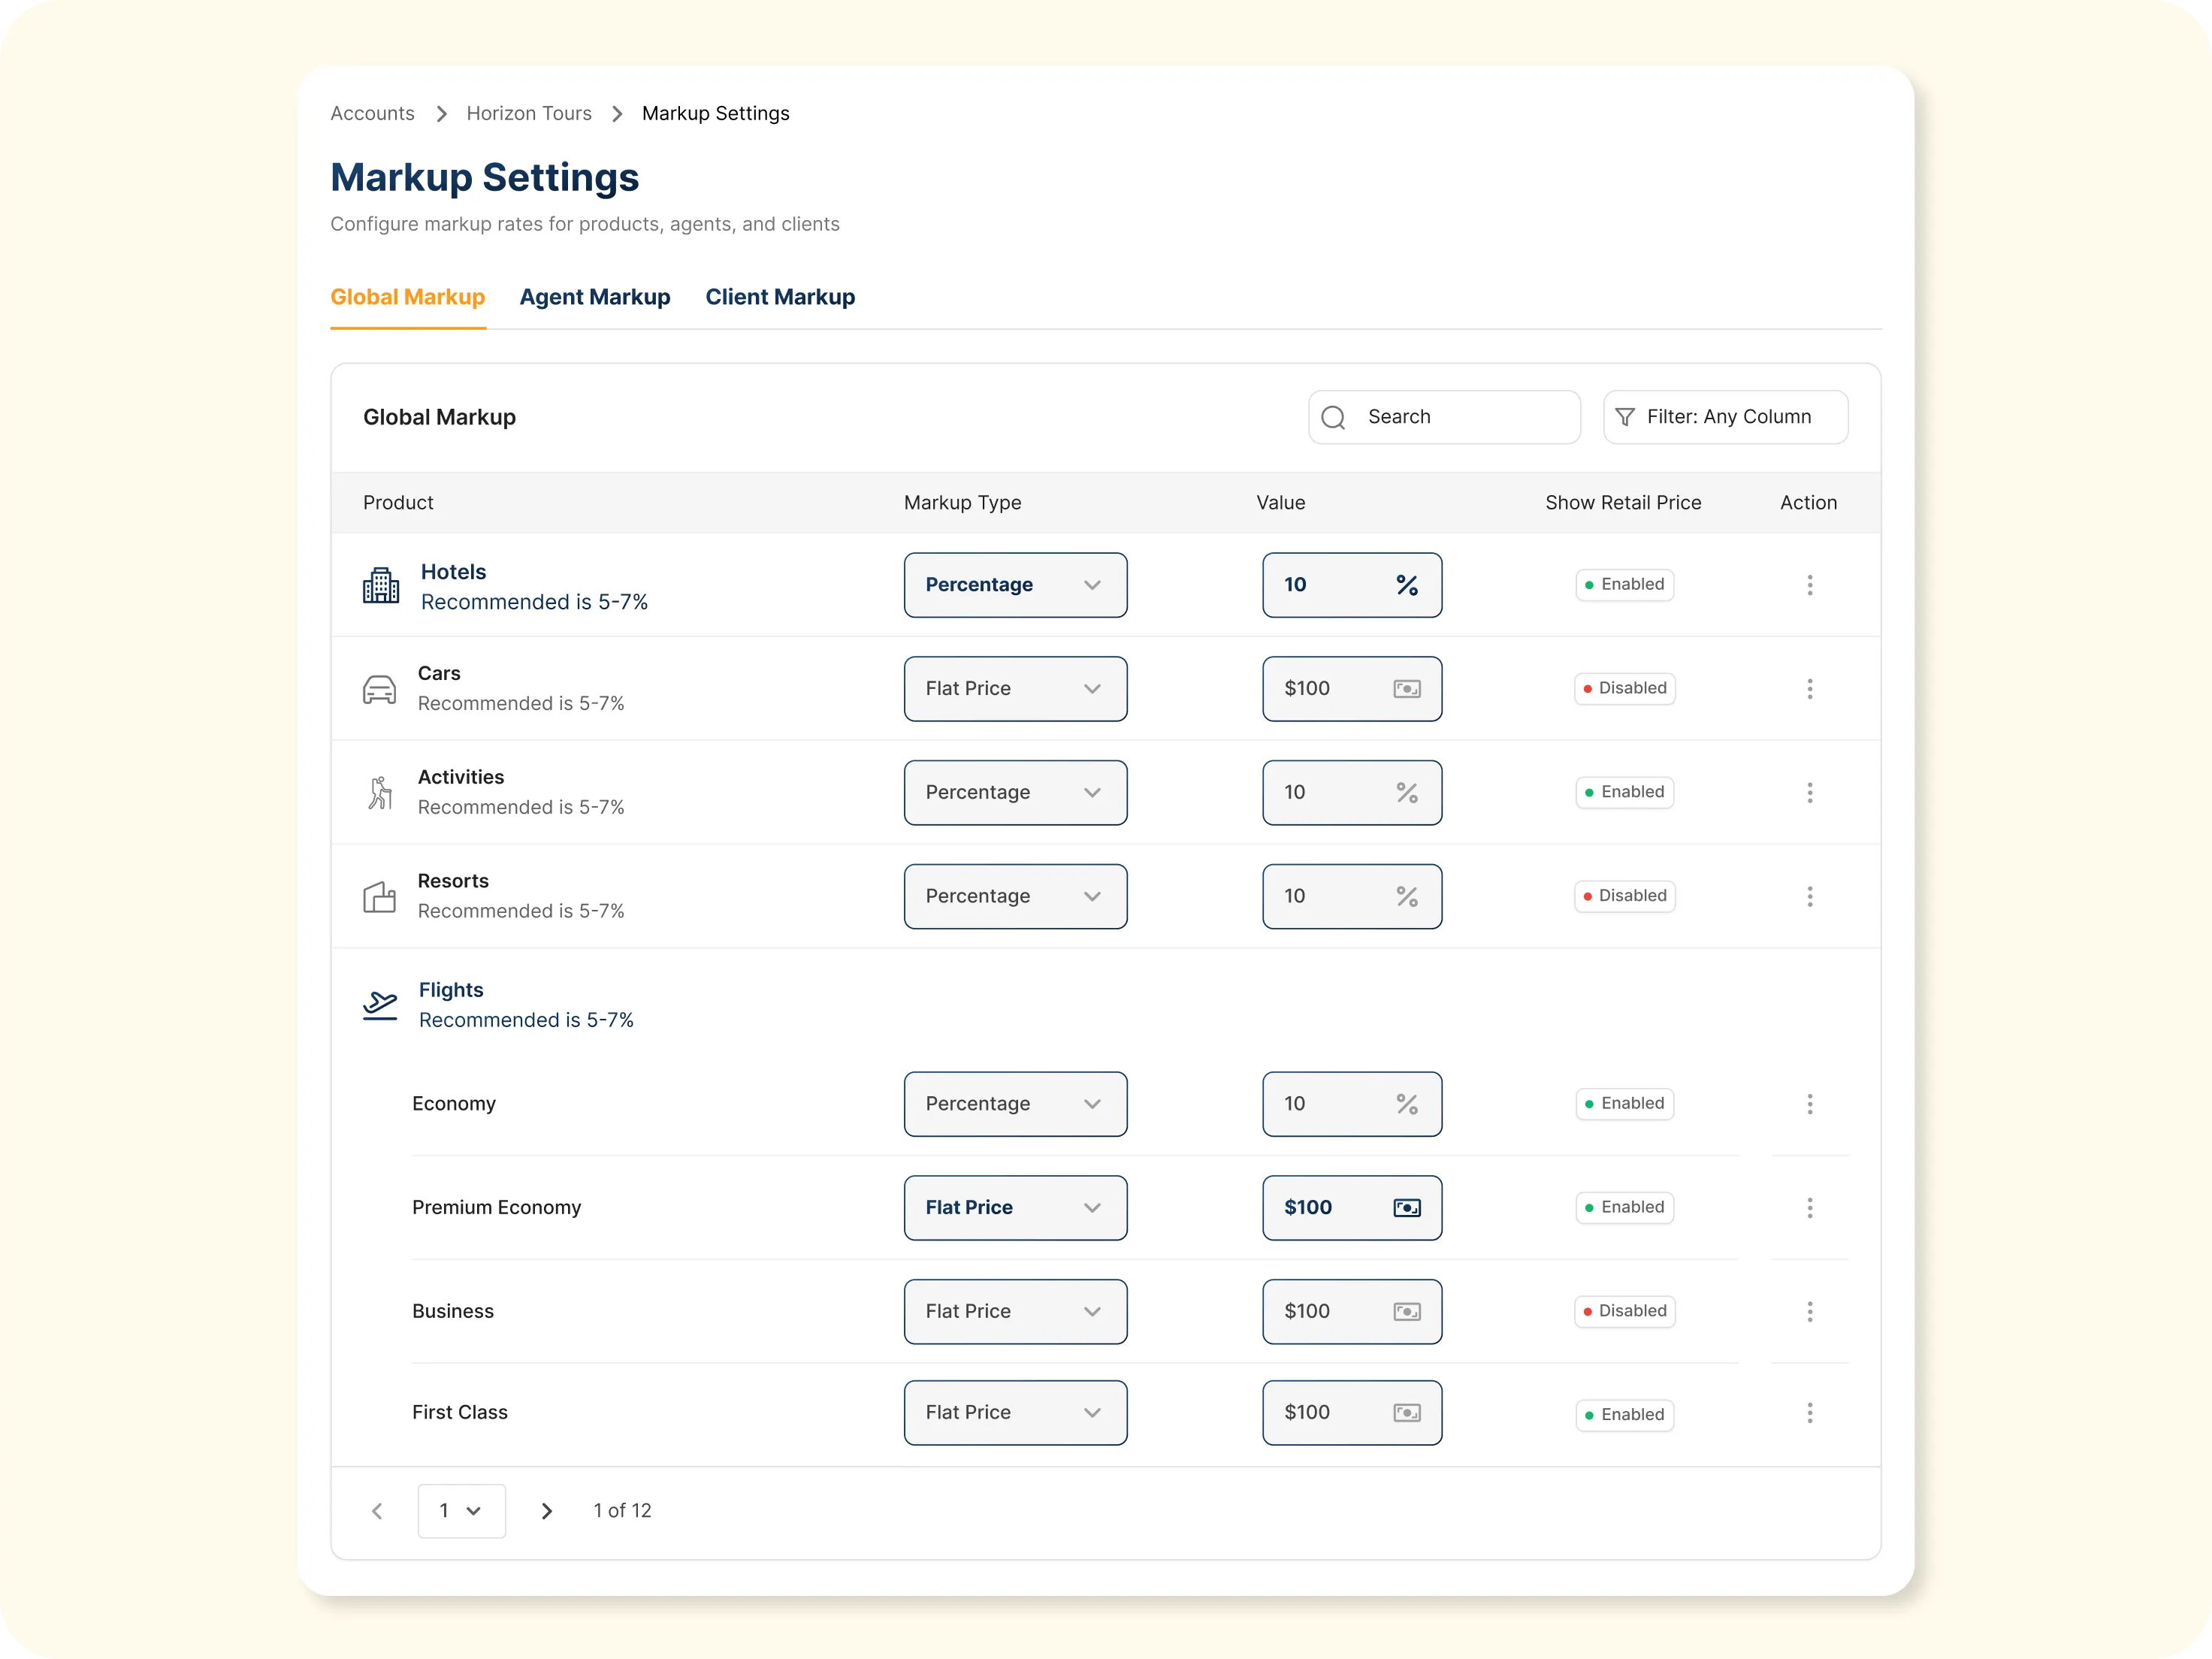Toggle Activities Enabled retail price status
Viewport: 2212px width, 1659px height.
point(1624,793)
